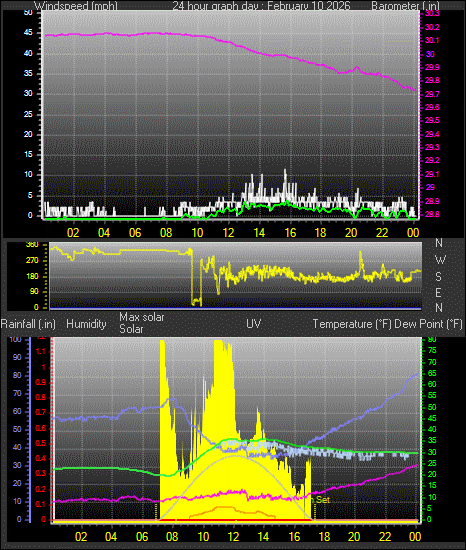Pick hour 06 below the windspeed chart
This screenshot has height=550, width=466.
pos(135,233)
